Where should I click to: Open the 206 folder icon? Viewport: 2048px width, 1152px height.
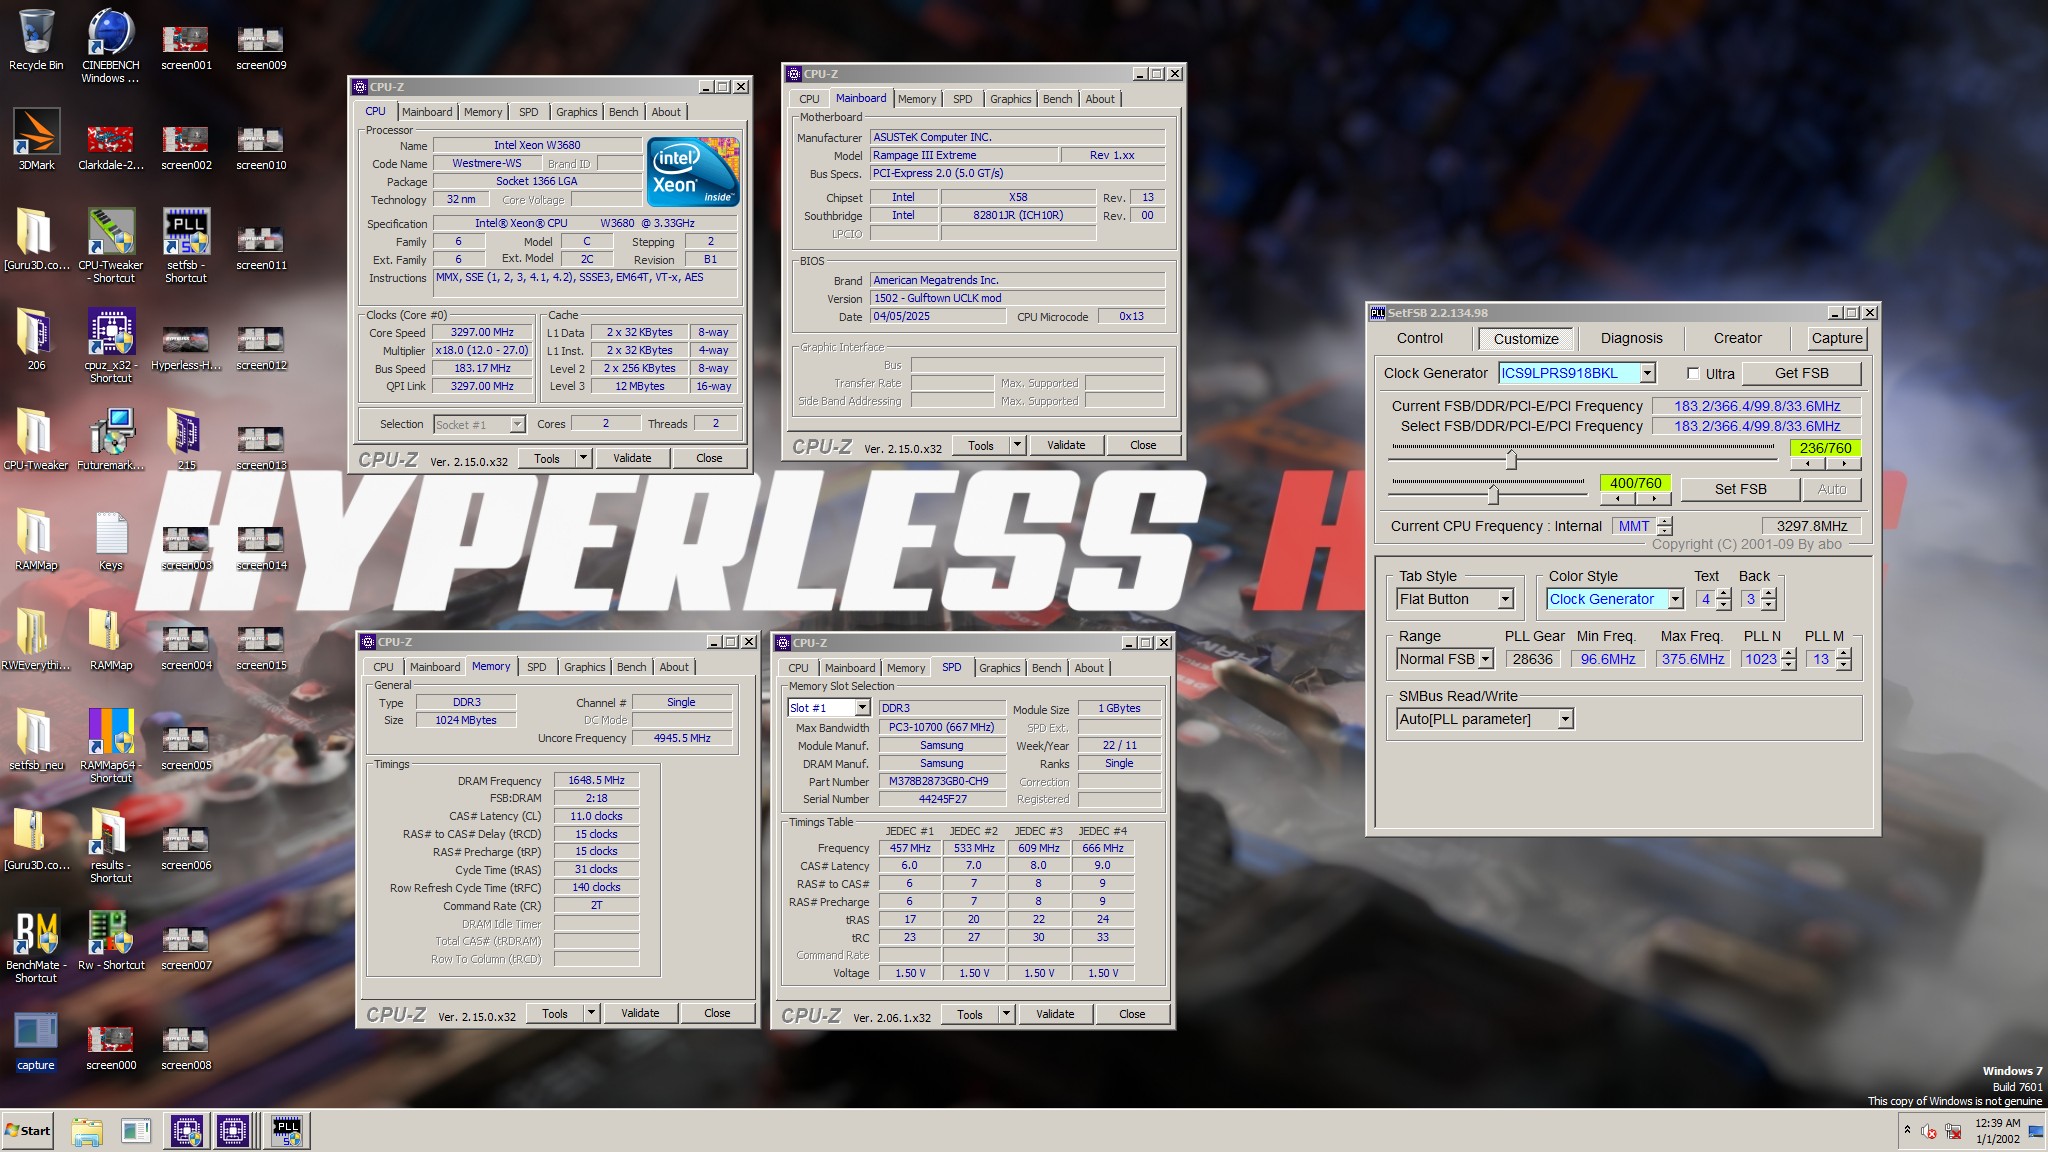click(x=36, y=340)
